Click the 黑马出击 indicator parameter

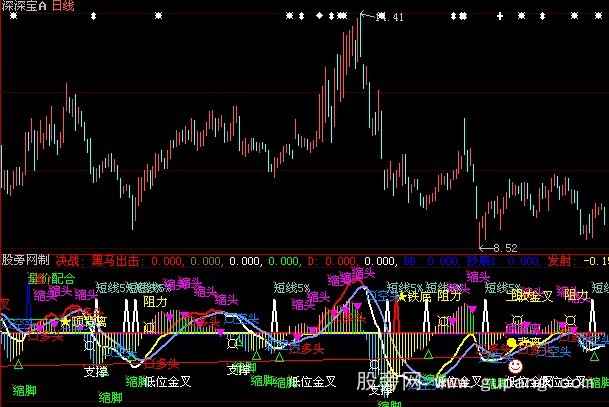pos(116,260)
